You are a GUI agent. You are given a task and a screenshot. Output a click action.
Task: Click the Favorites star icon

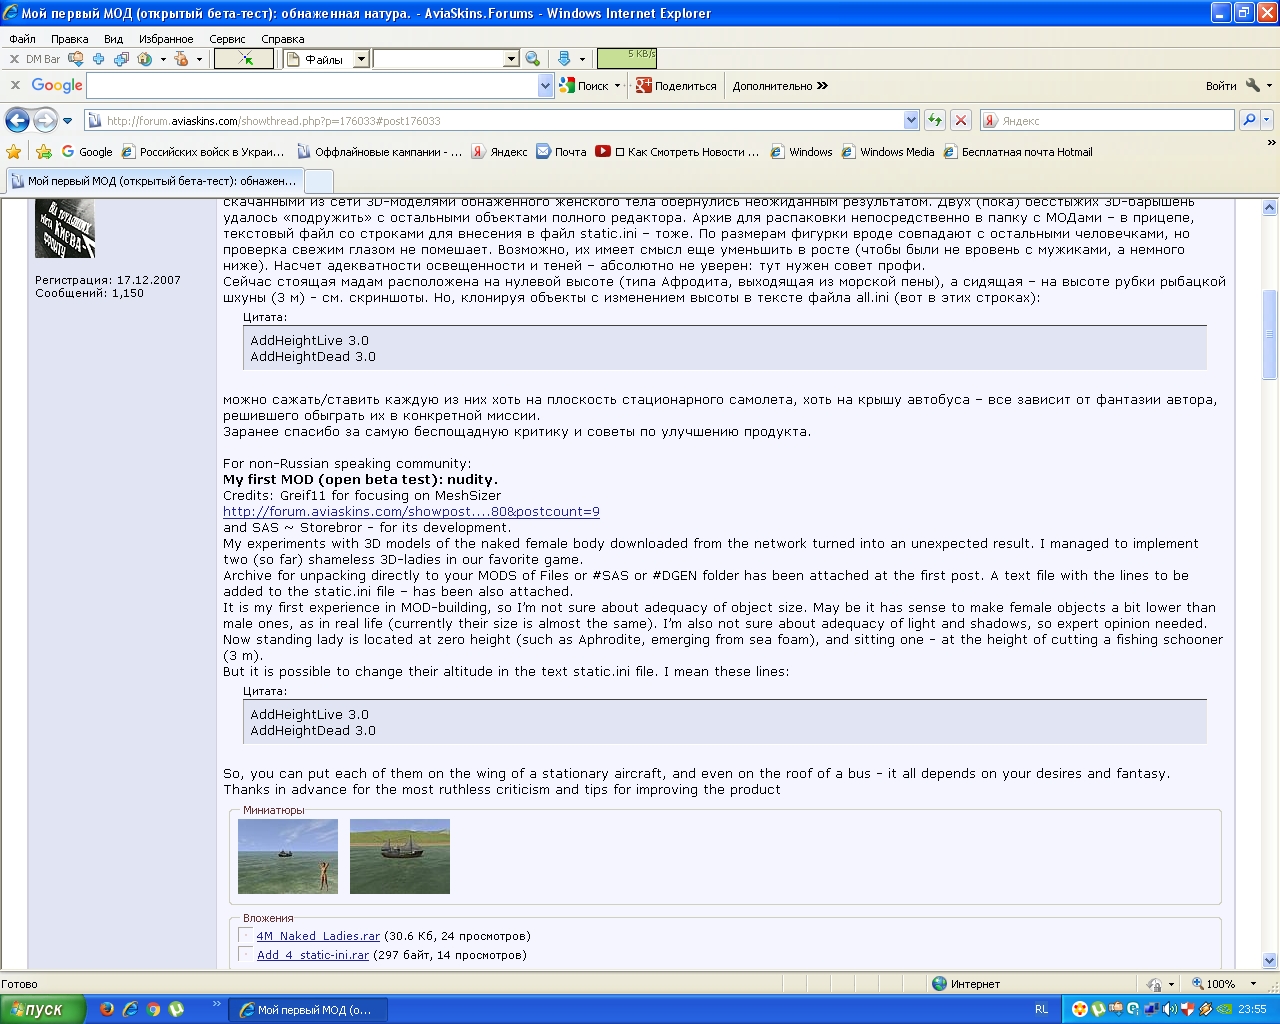[14, 152]
